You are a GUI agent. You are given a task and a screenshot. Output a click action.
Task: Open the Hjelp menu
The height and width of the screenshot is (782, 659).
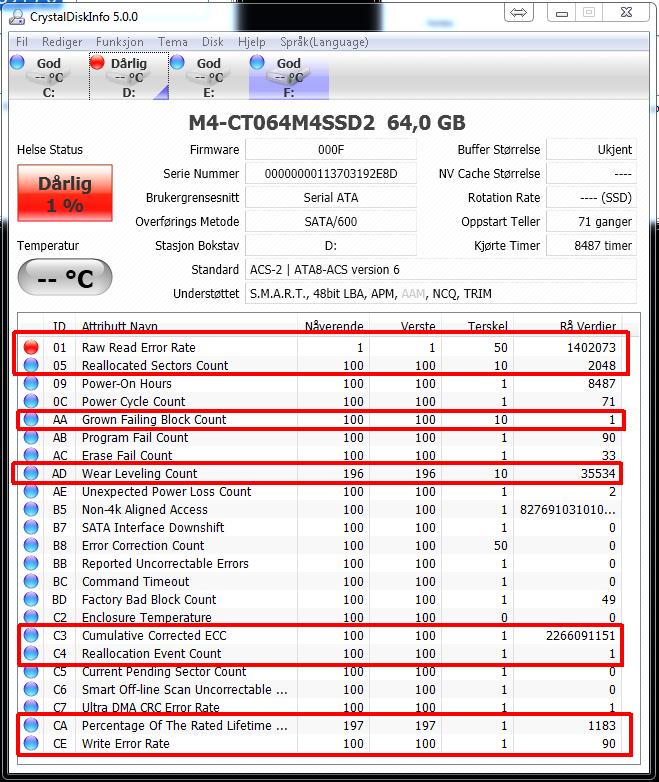tap(251, 42)
